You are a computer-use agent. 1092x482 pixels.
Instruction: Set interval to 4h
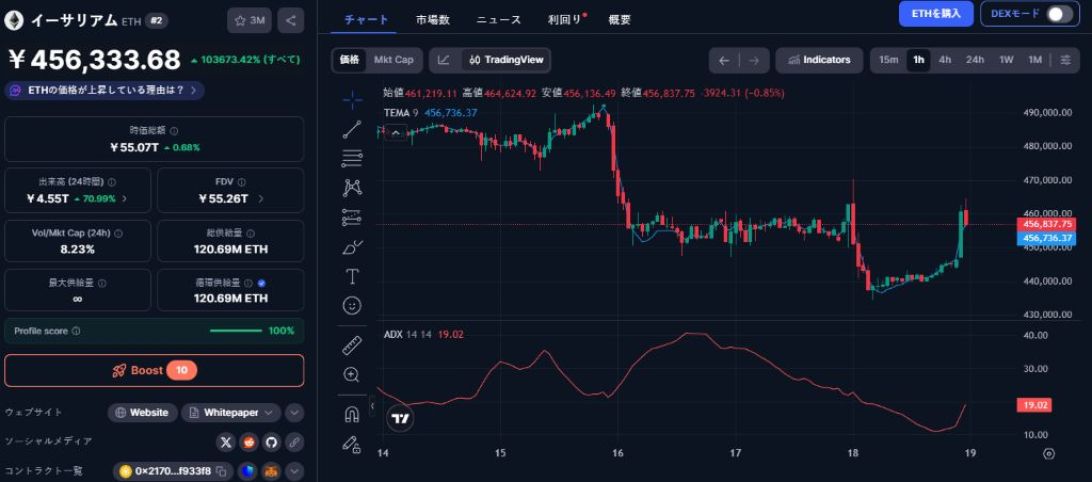[x=945, y=60]
